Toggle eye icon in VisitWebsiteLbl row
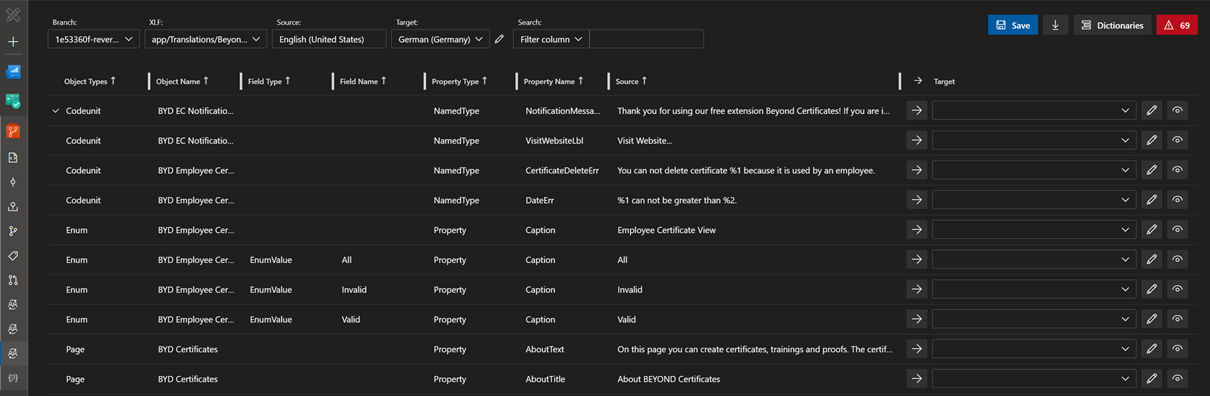 [1178, 141]
